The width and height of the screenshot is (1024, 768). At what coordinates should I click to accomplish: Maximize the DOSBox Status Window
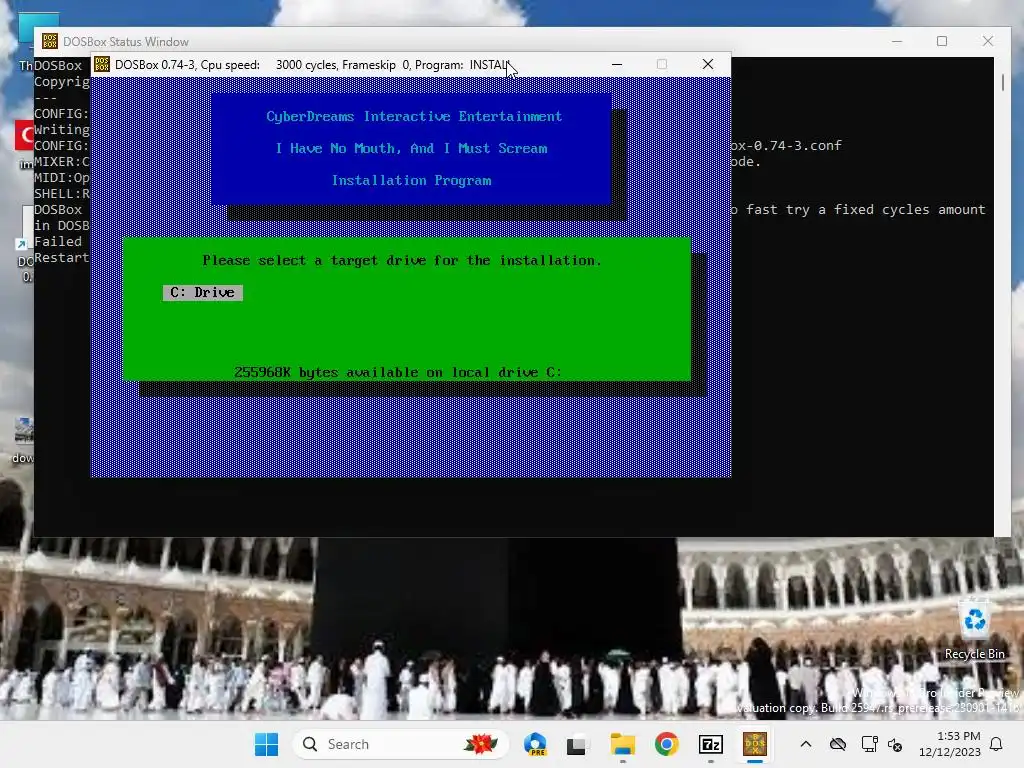tap(942, 41)
